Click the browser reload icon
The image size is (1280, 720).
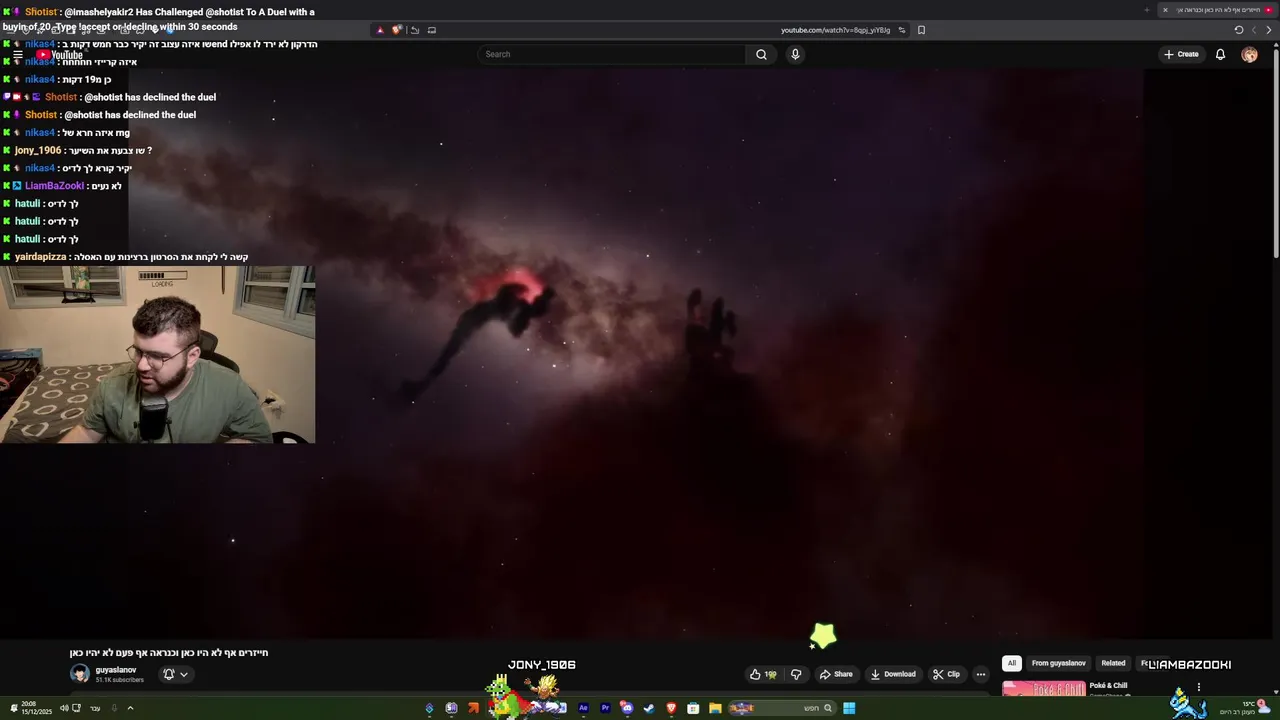[x=1238, y=30]
